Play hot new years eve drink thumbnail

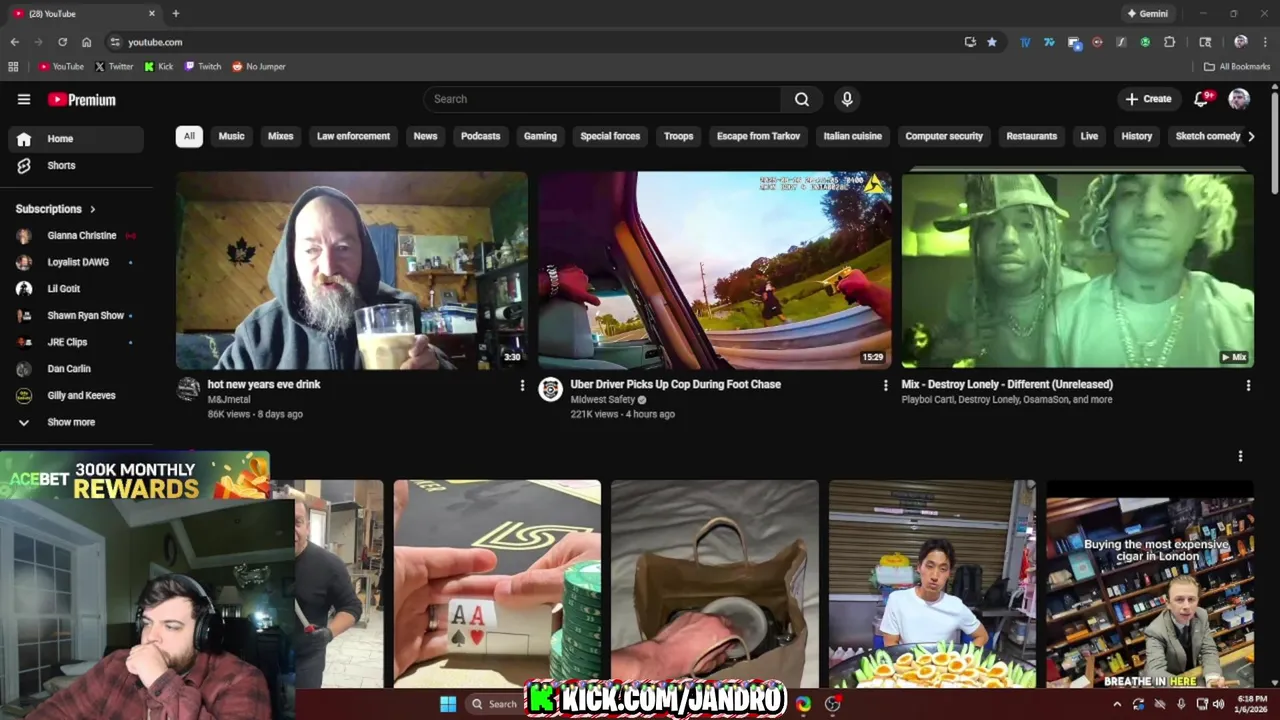351,270
